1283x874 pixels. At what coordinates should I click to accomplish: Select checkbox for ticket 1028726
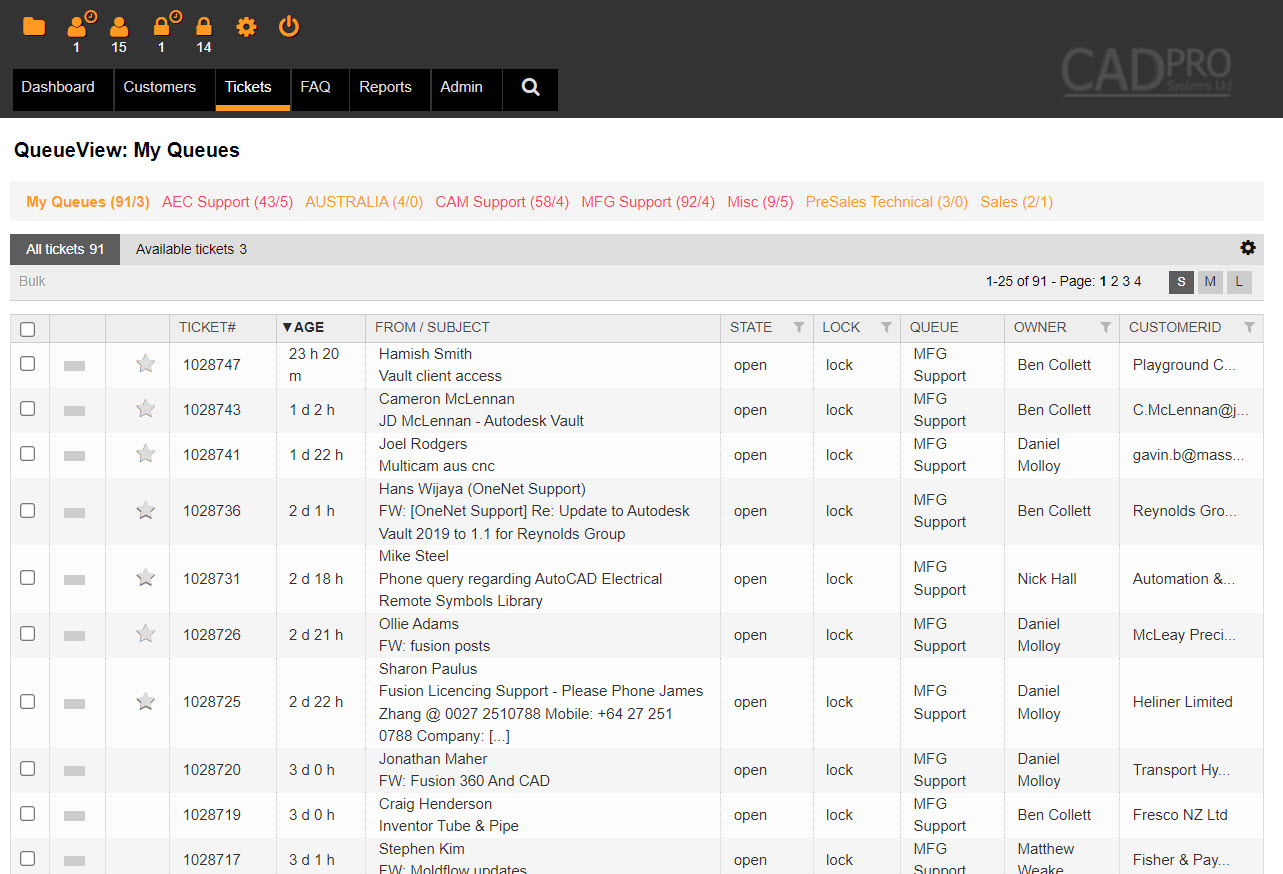click(28, 634)
